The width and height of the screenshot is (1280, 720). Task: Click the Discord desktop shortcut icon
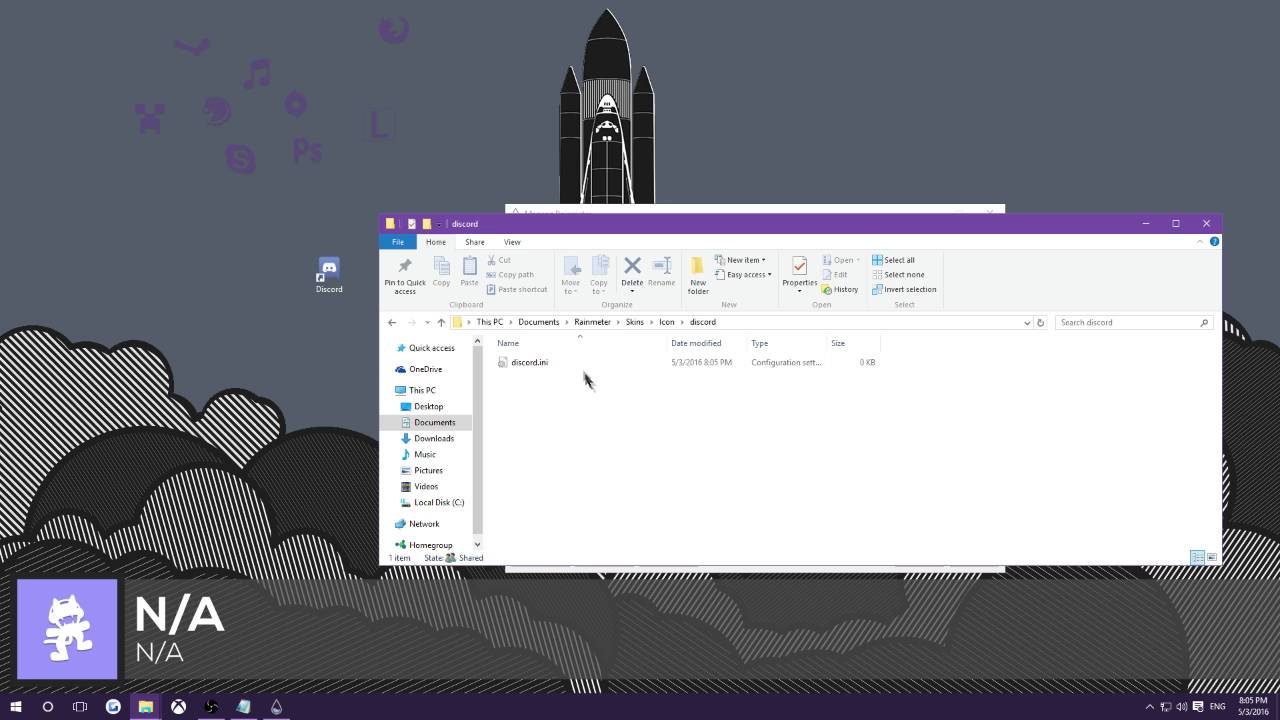click(329, 275)
